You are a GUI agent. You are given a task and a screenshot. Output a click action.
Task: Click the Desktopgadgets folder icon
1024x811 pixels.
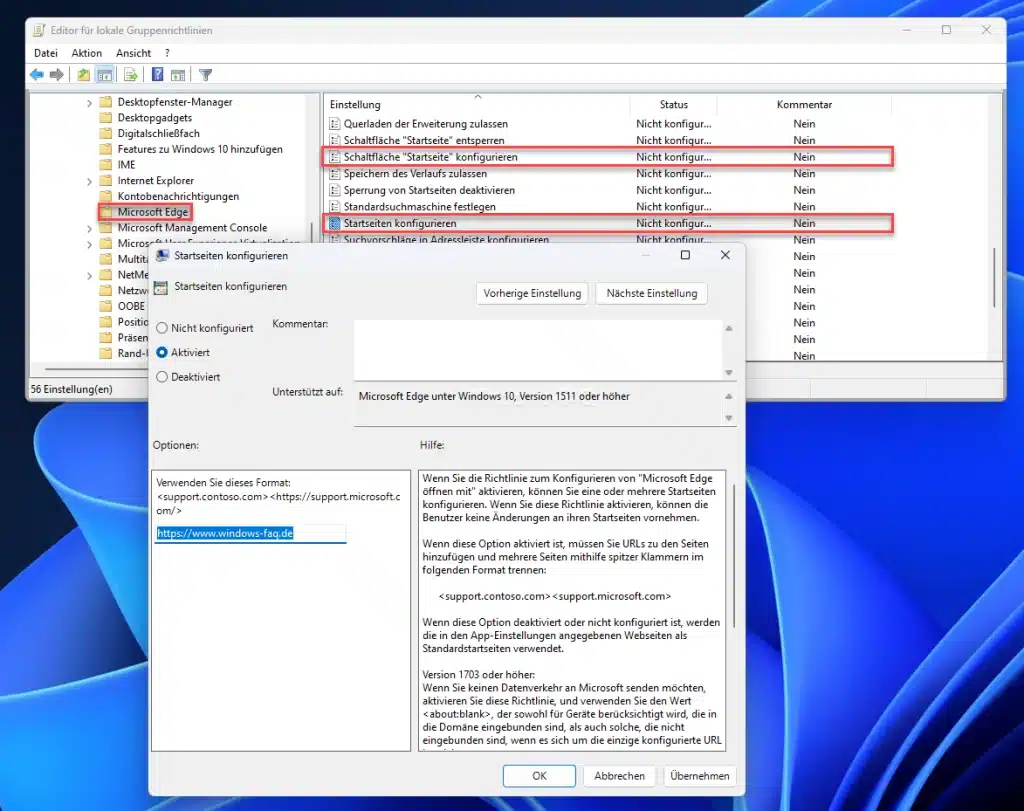click(x=106, y=118)
